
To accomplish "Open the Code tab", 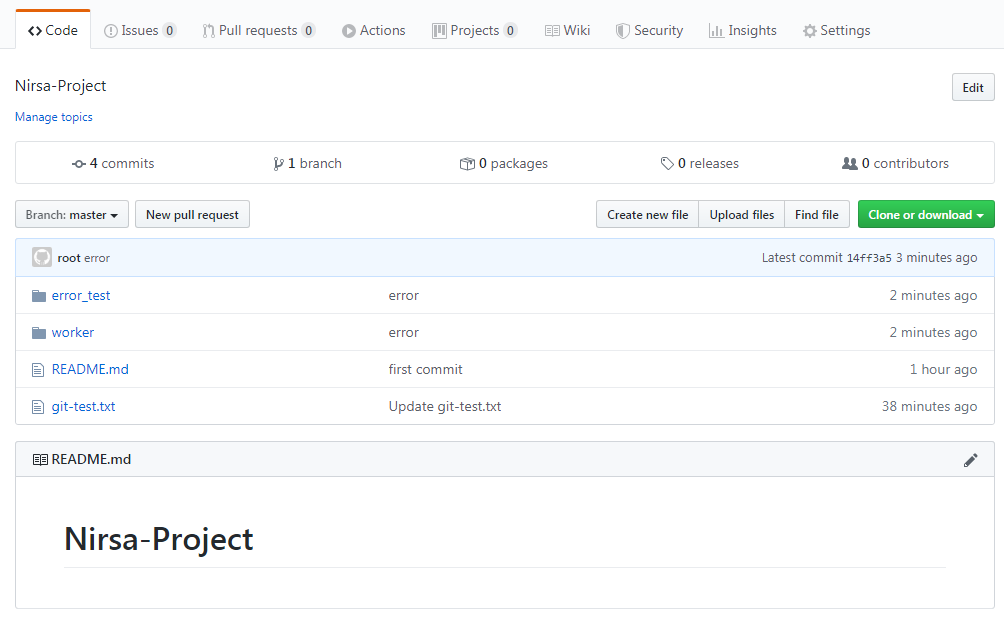I will click(x=53, y=30).
